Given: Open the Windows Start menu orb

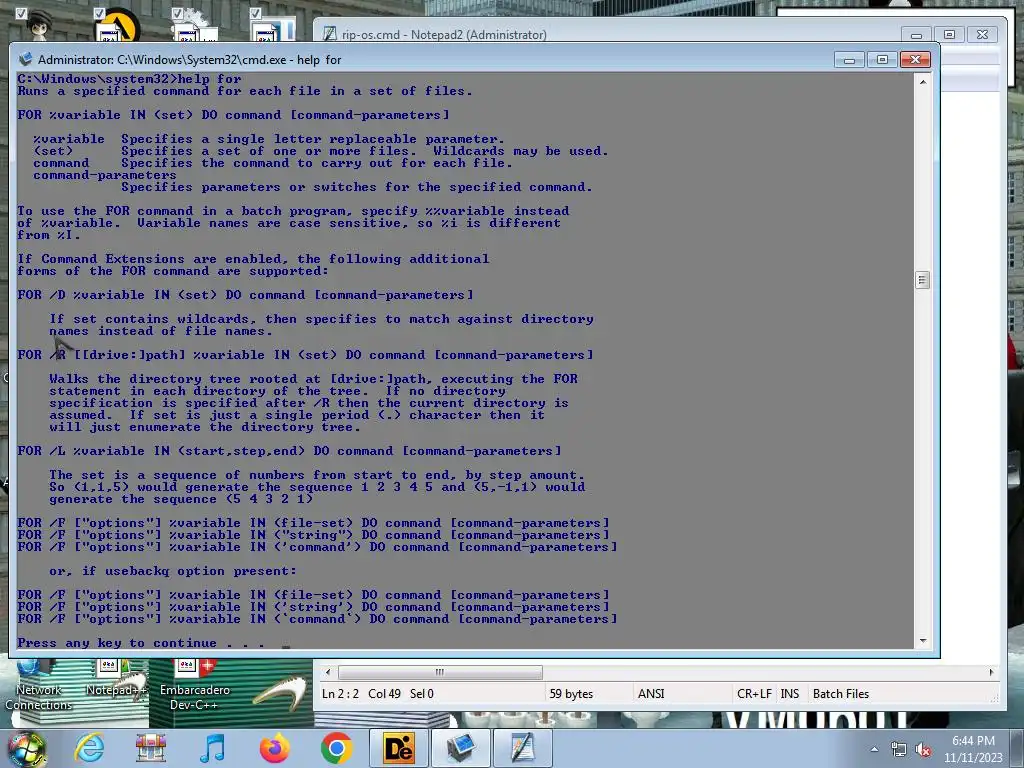Looking at the screenshot, I should pos(27,748).
